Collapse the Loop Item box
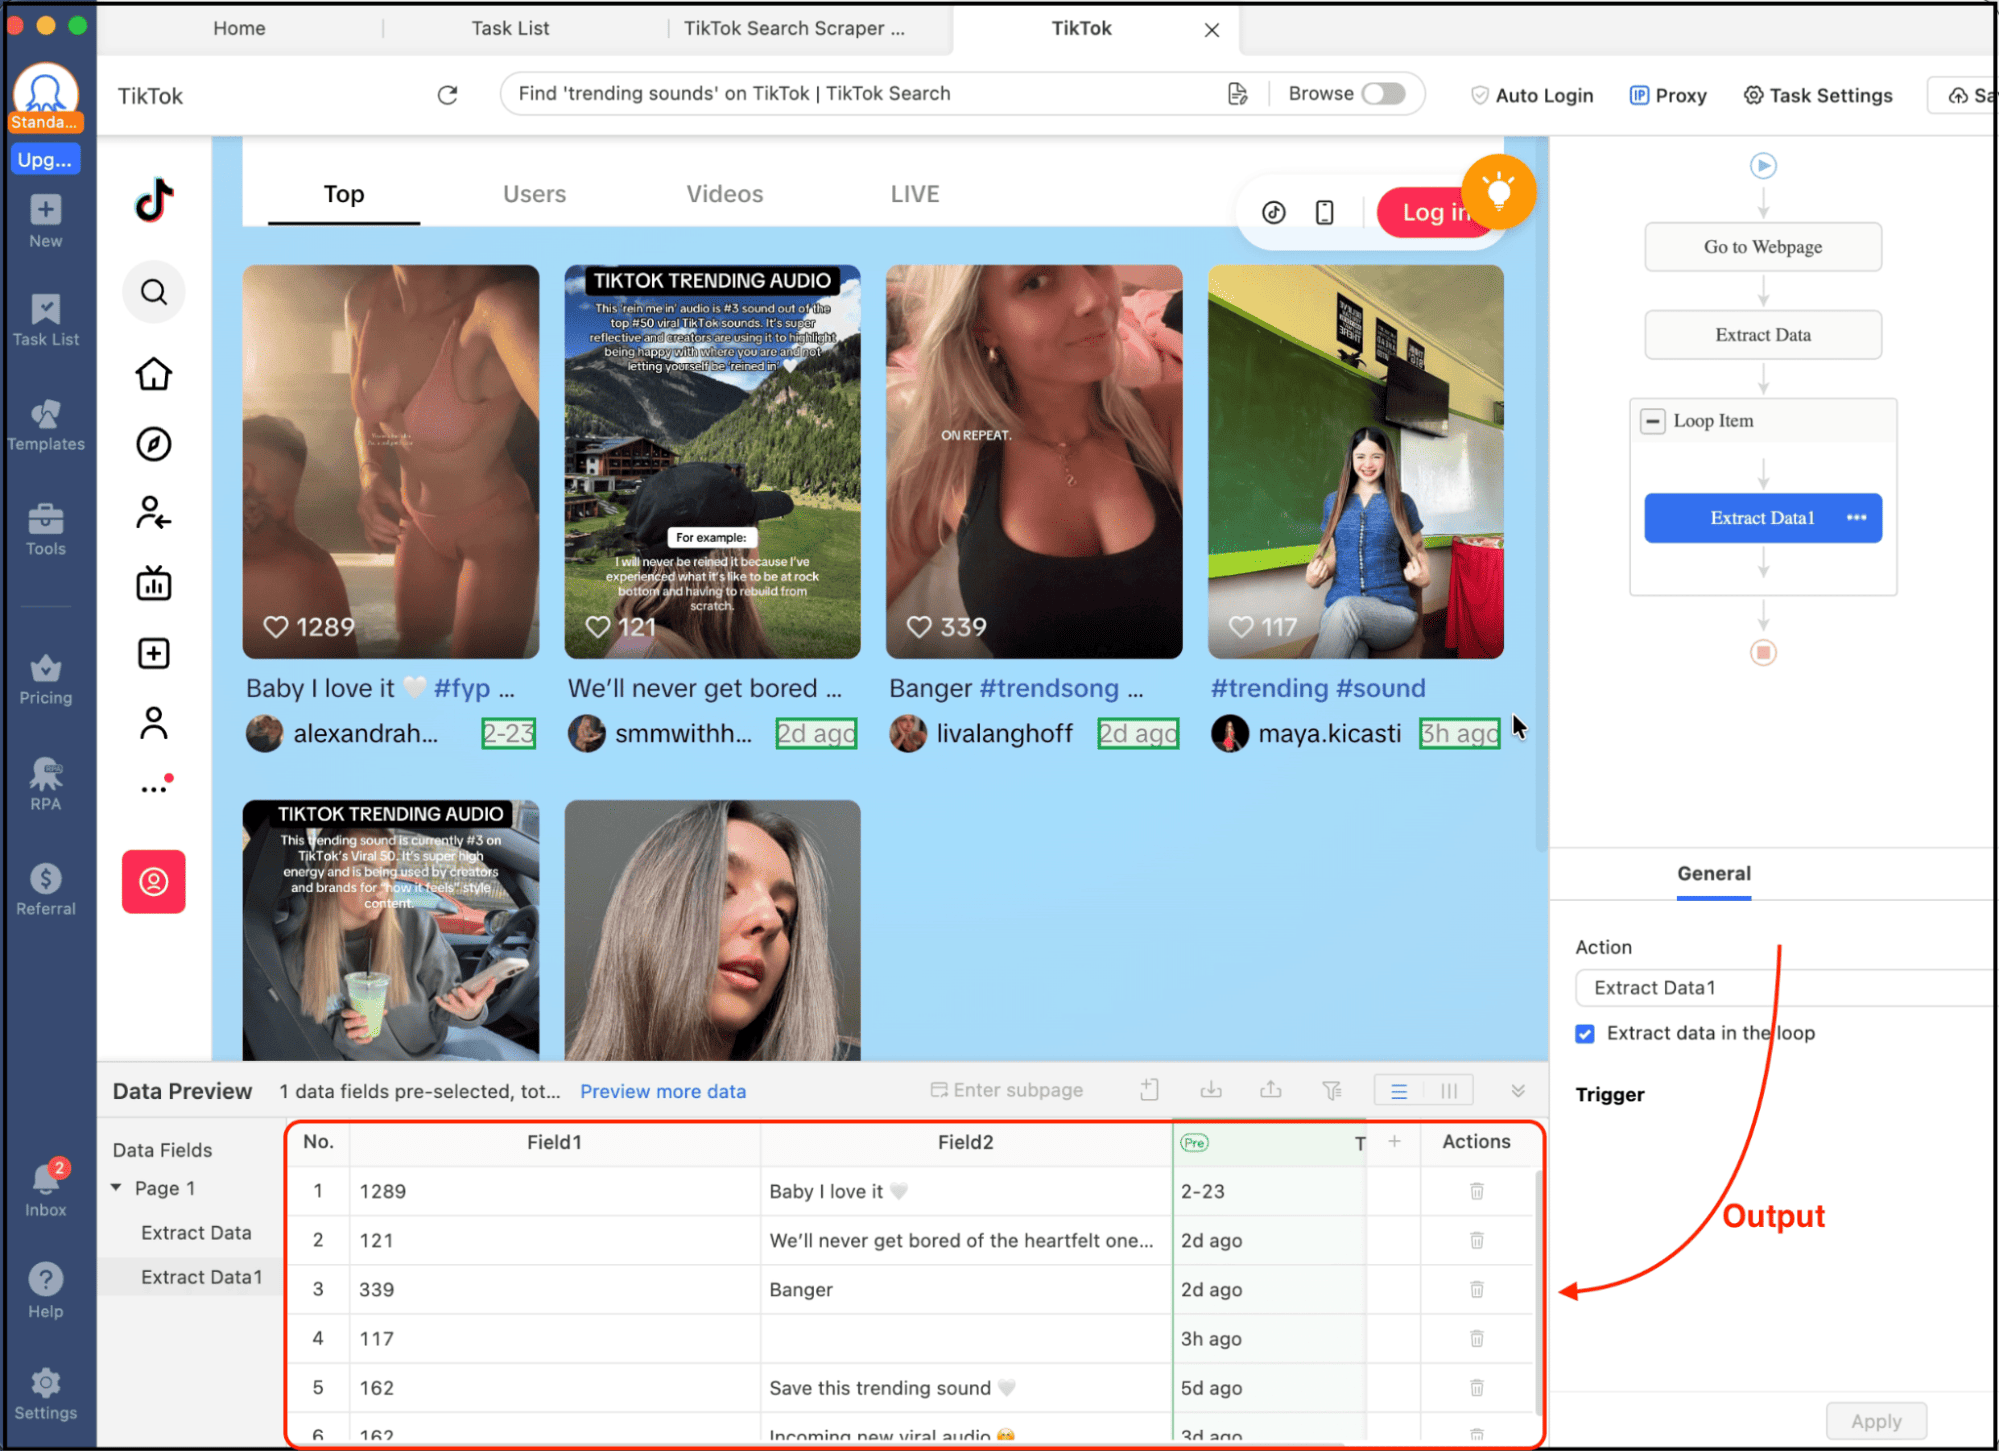The image size is (1999, 1452). tap(1653, 421)
